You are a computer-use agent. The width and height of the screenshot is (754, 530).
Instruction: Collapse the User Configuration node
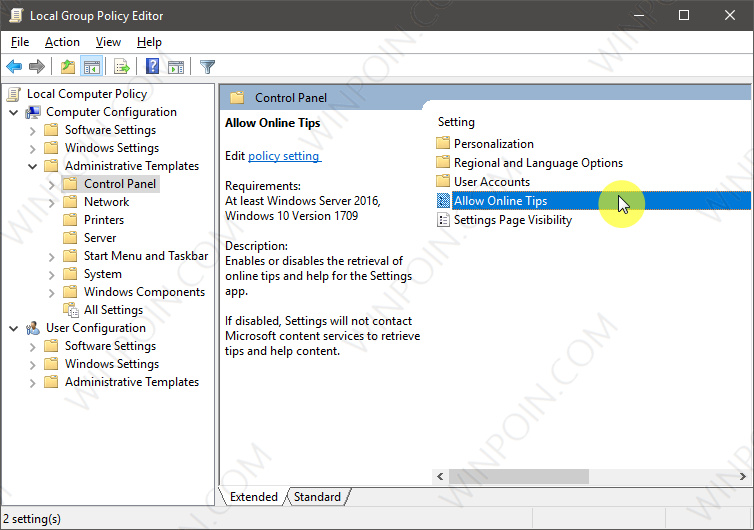14,329
